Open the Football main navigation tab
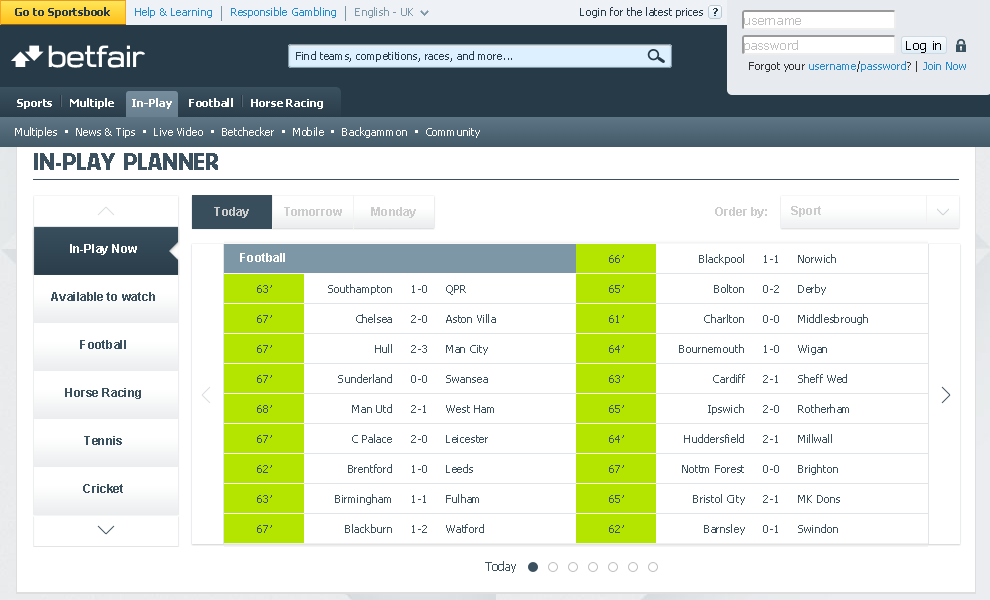 click(x=211, y=103)
